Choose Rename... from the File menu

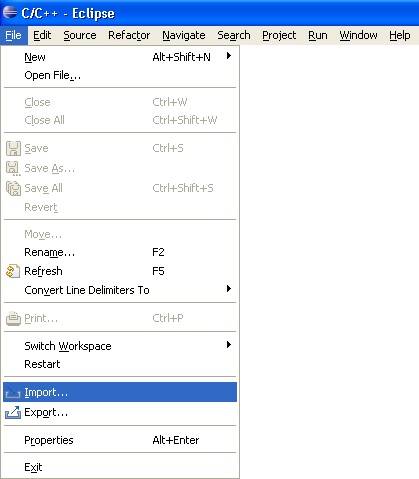(x=120, y=252)
